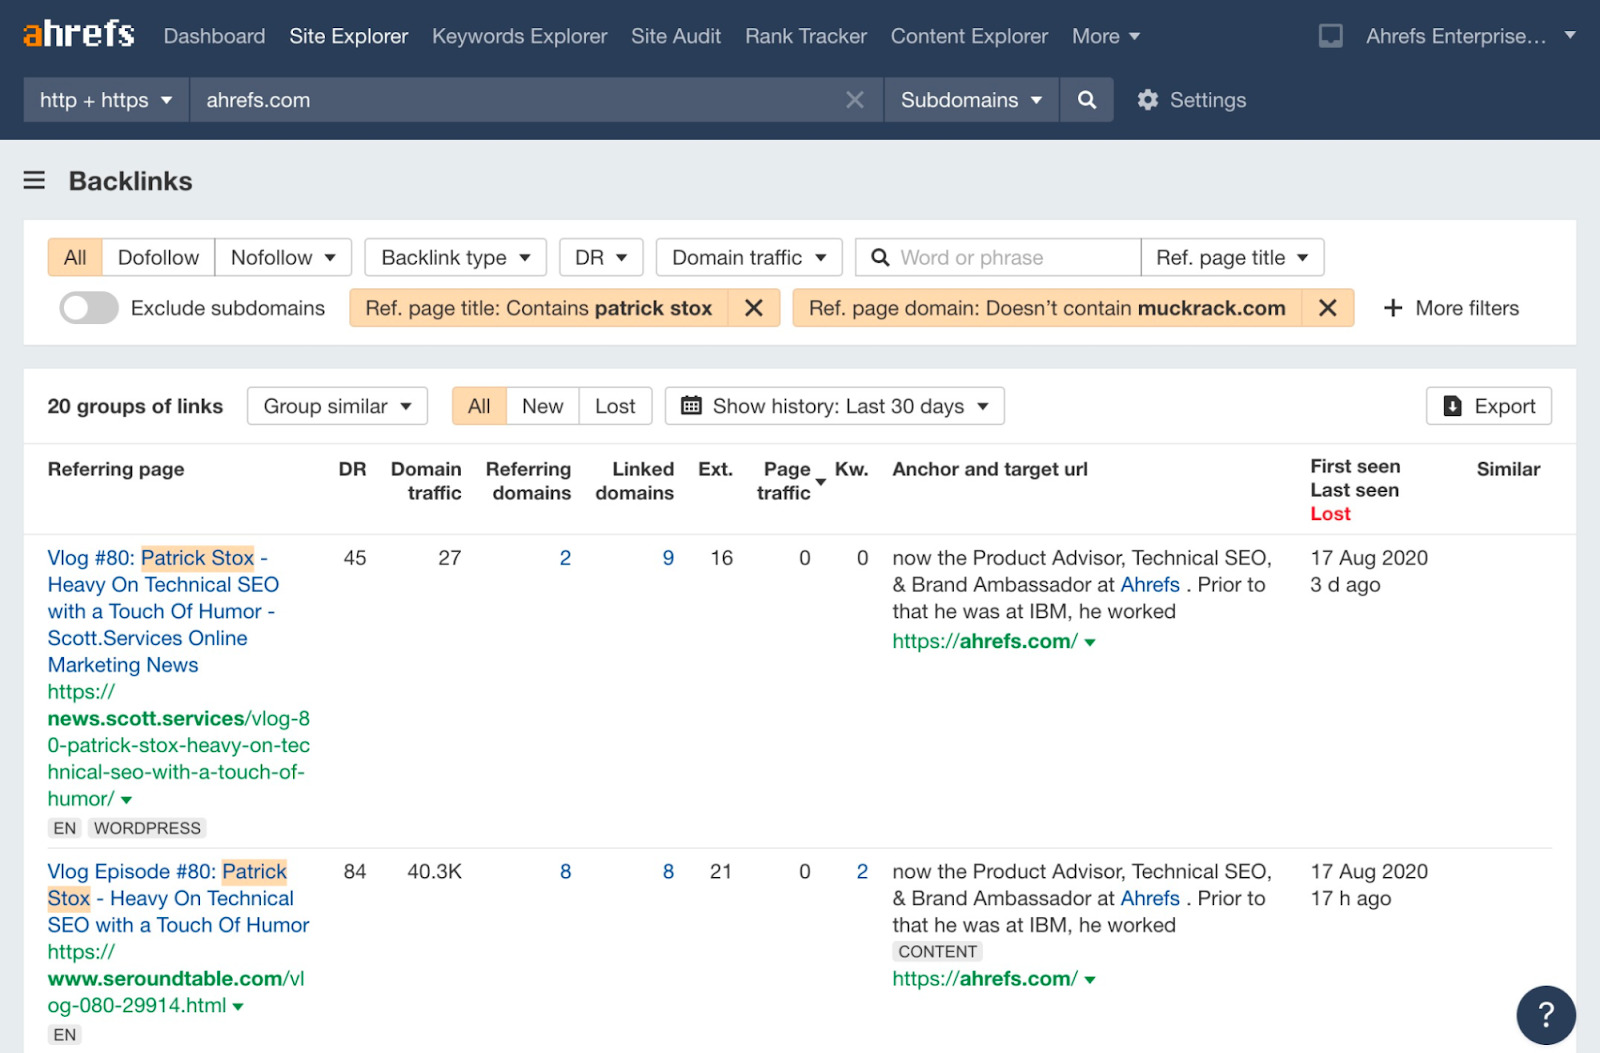Select the Dofollow link filter

click(x=158, y=257)
